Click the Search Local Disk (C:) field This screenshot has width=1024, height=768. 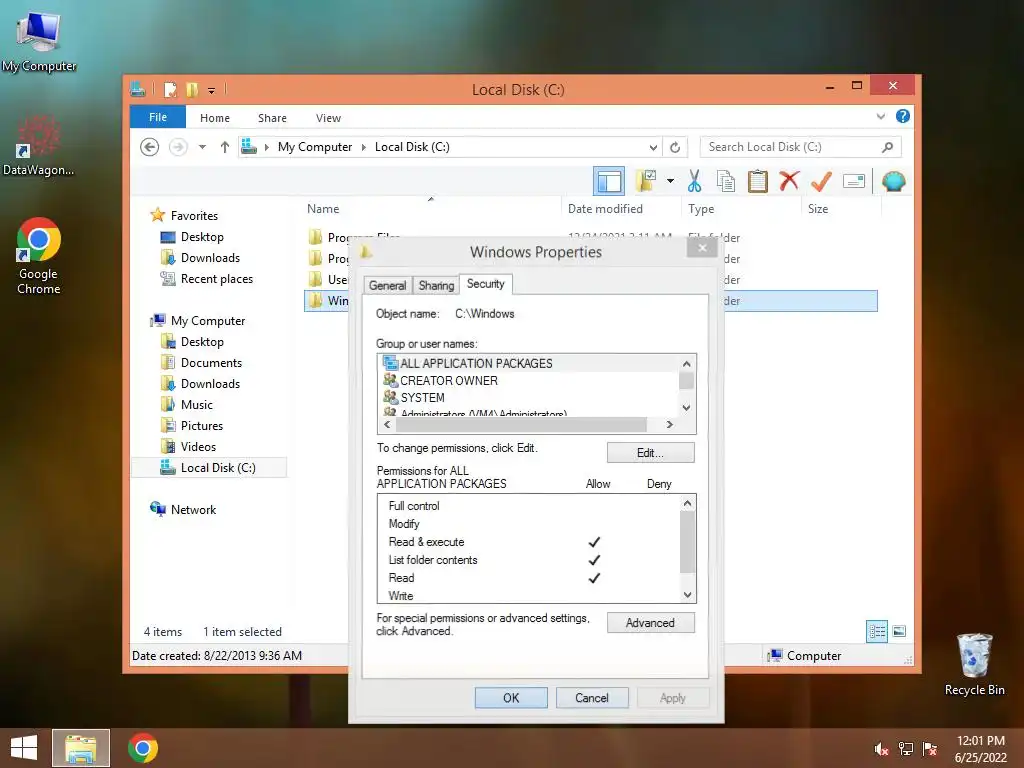click(x=800, y=147)
